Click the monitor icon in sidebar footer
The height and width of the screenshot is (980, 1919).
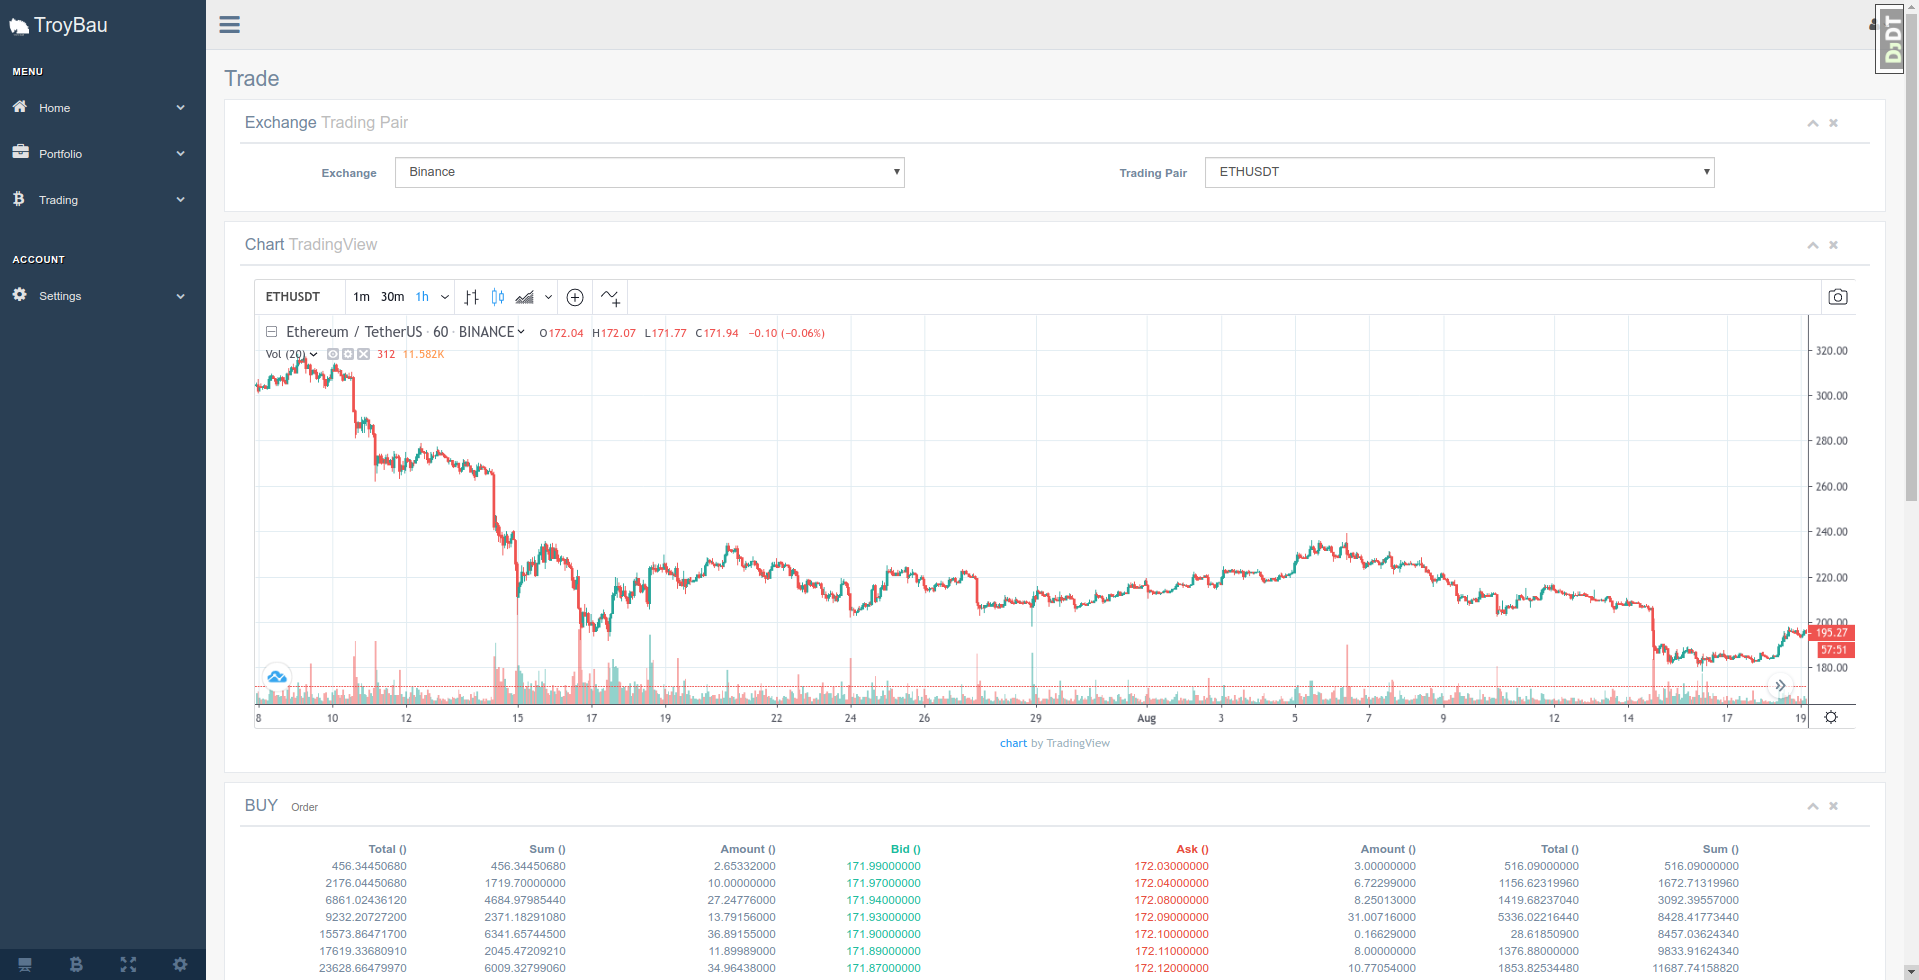[25, 965]
